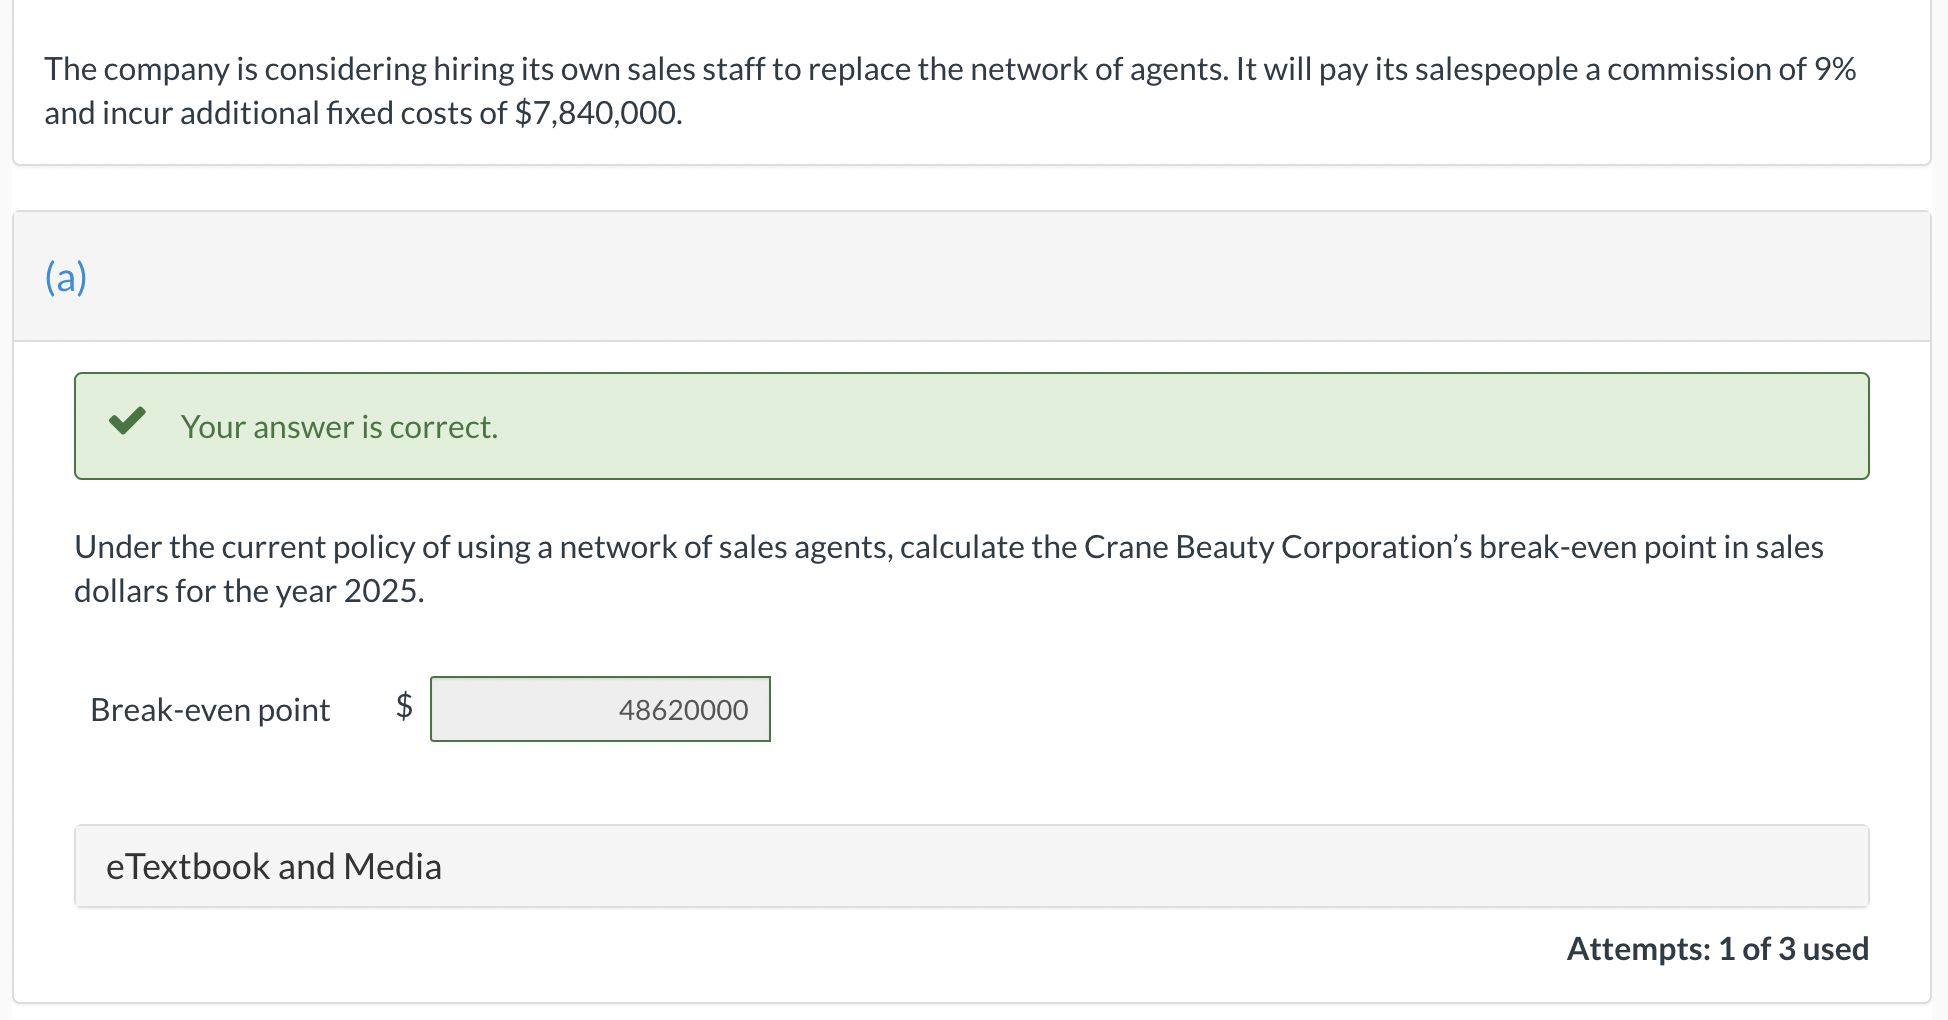
Task: Click the 9% commission figure
Action: coord(1835,69)
